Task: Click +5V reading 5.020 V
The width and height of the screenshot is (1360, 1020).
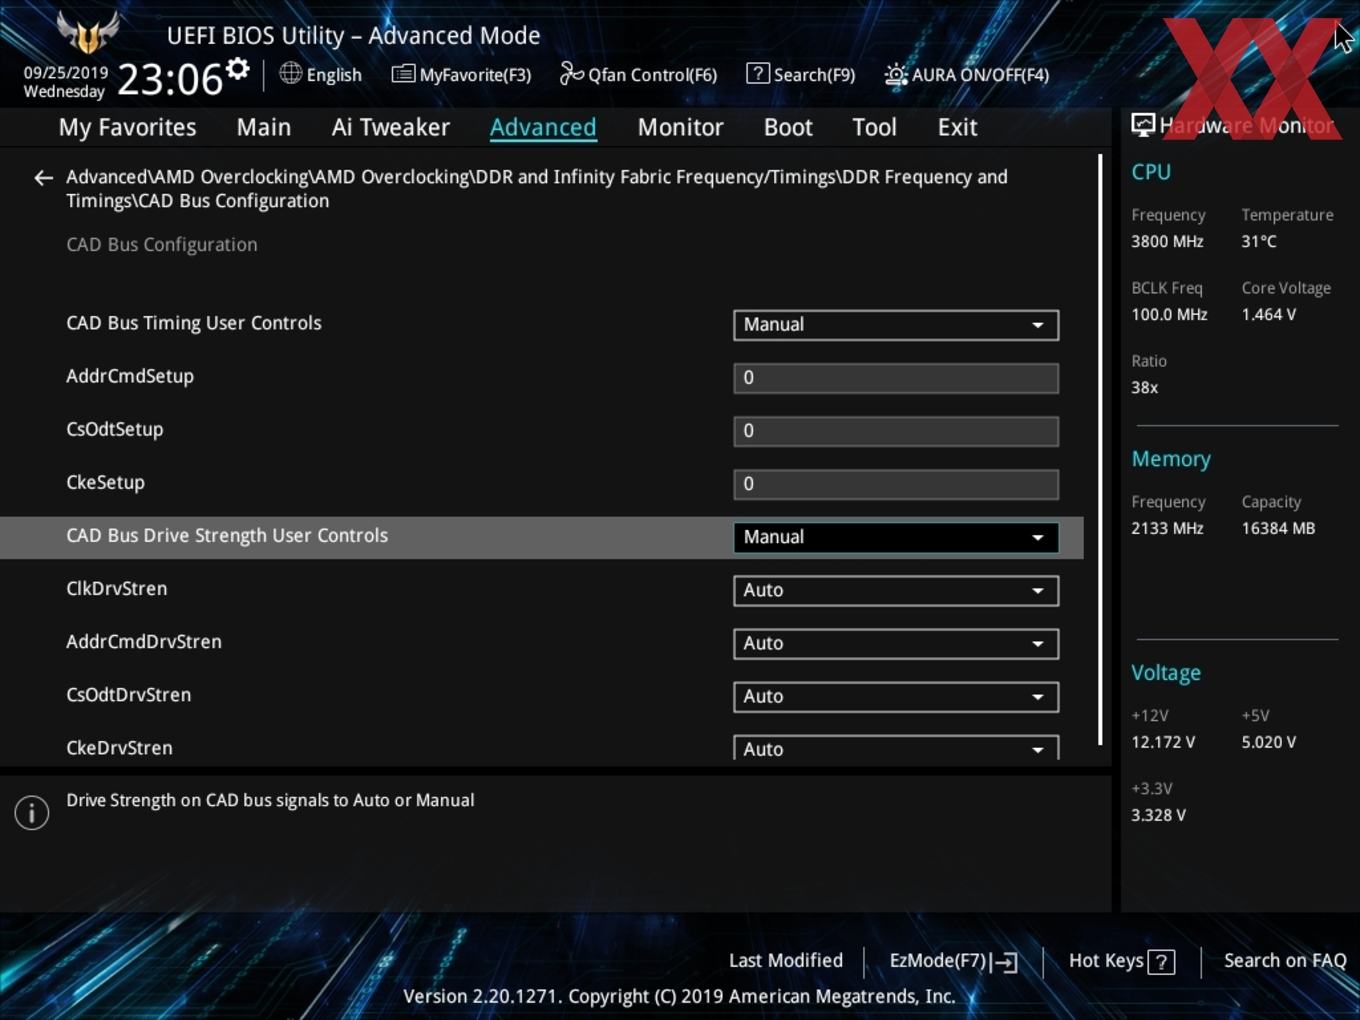Action: pyautogui.click(x=1269, y=743)
